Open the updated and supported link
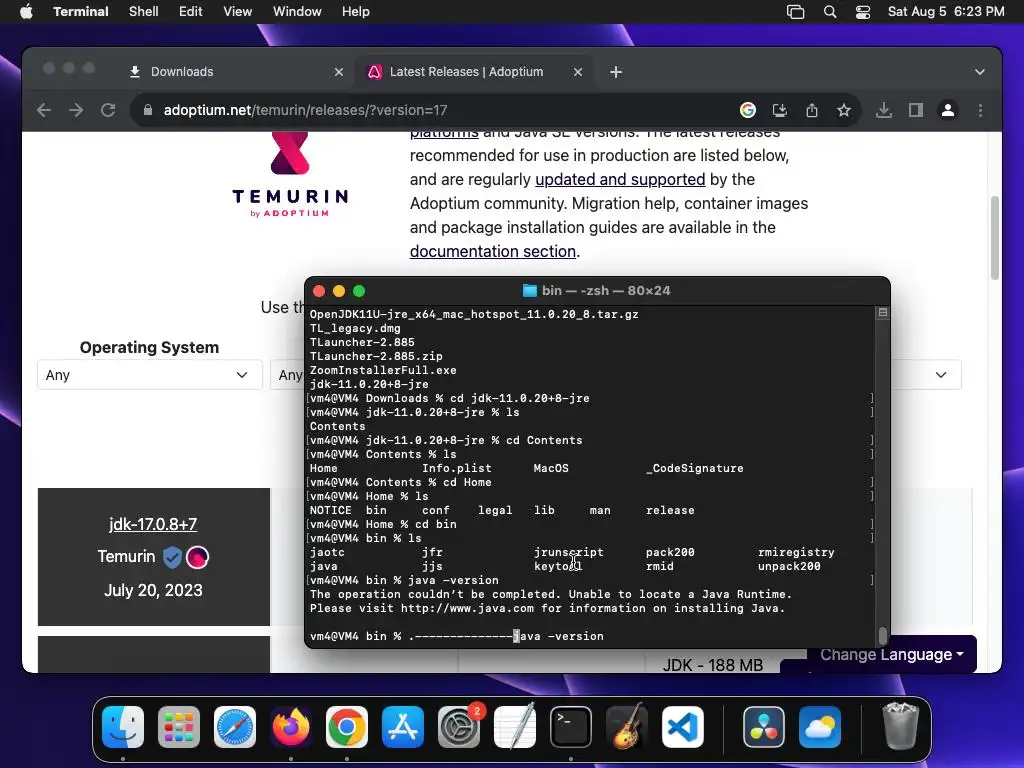 620,180
